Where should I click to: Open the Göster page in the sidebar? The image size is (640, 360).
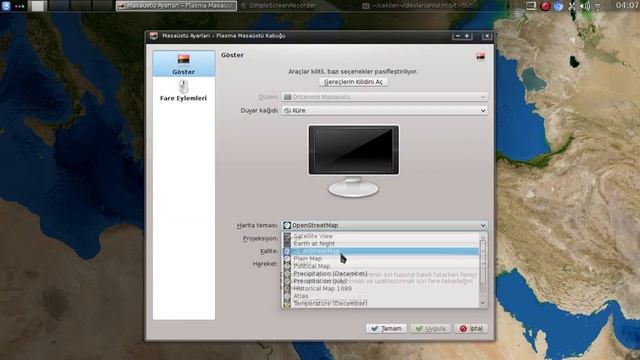click(184, 64)
